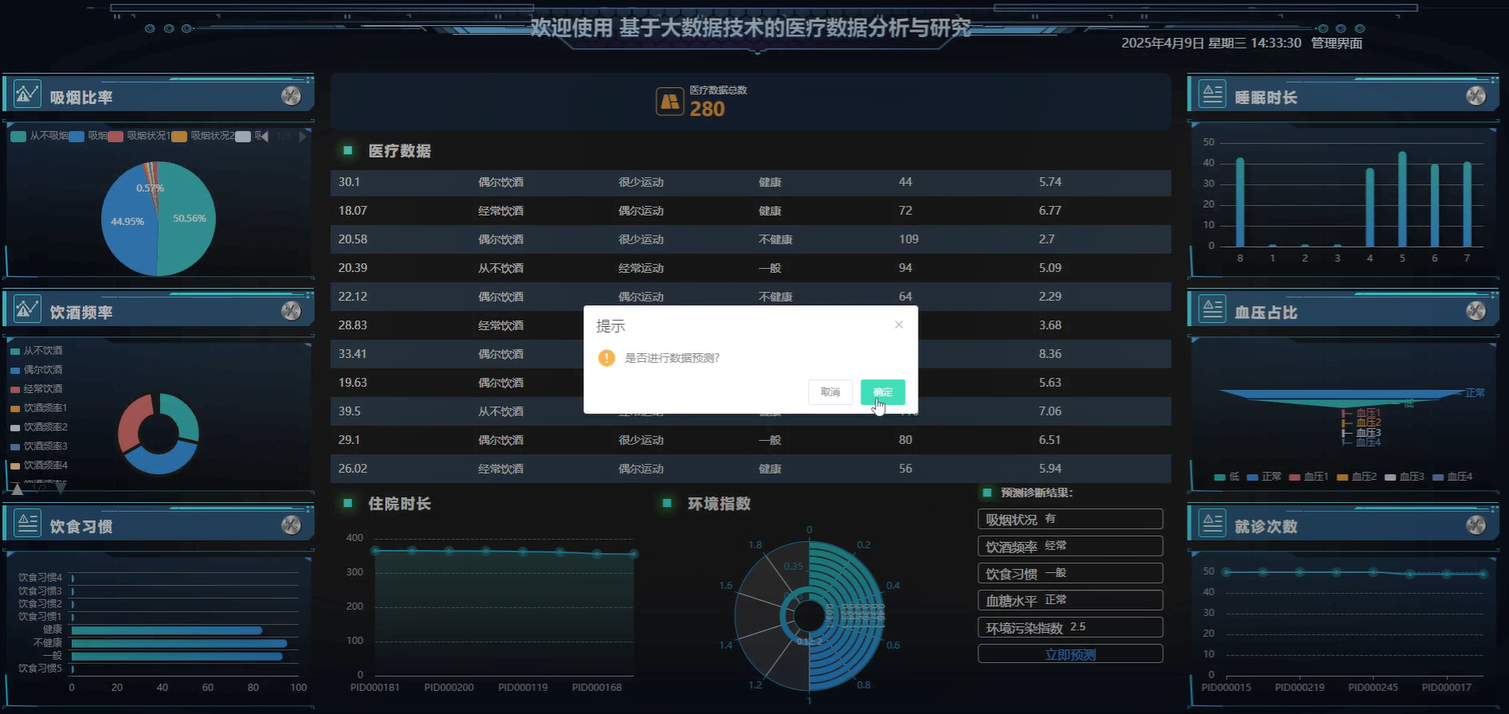Page up the drinking frequency legend
This screenshot has width=1509, height=714.
click(17, 489)
